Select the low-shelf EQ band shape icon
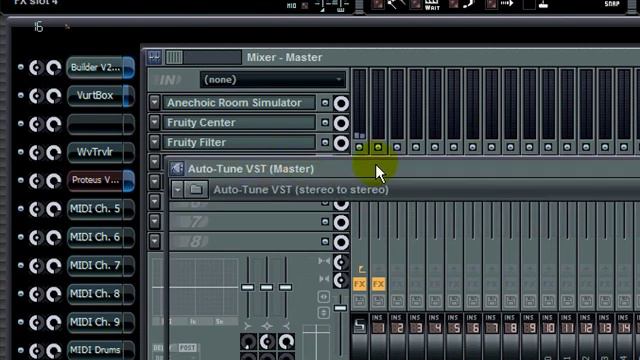 (x=247, y=326)
